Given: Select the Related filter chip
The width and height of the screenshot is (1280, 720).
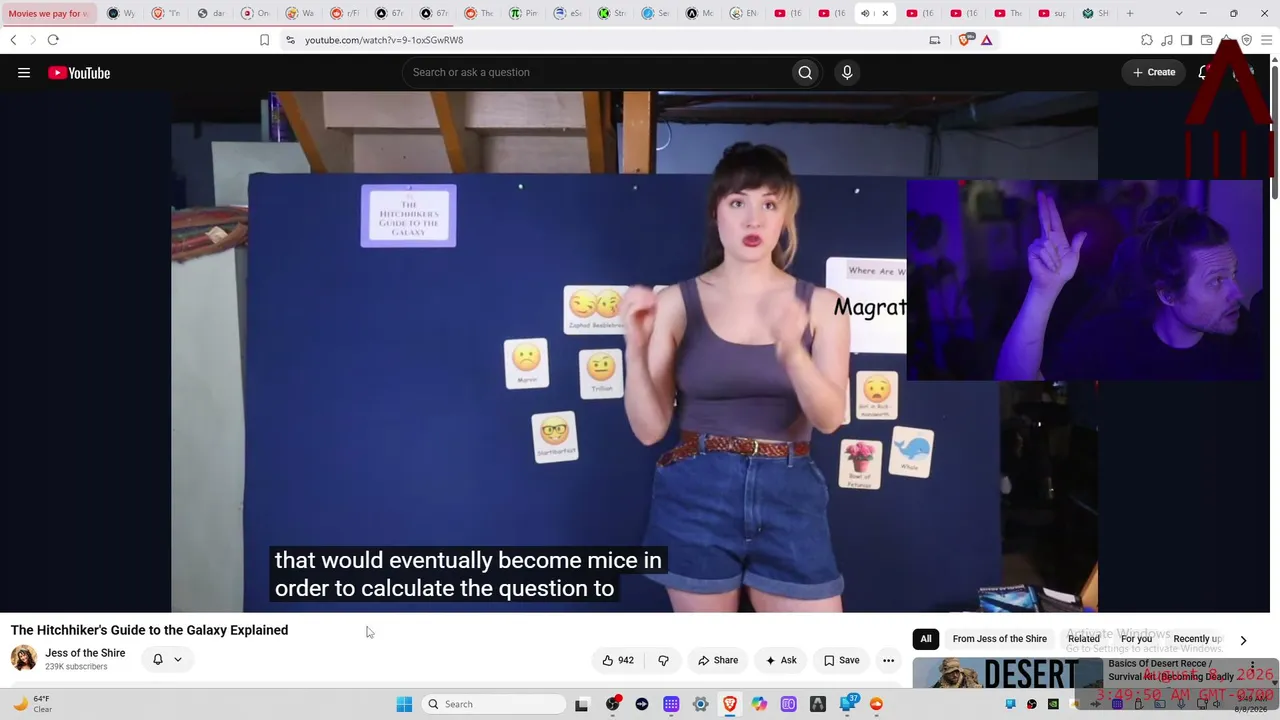Looking at the screenshot, I should 1084,639.
